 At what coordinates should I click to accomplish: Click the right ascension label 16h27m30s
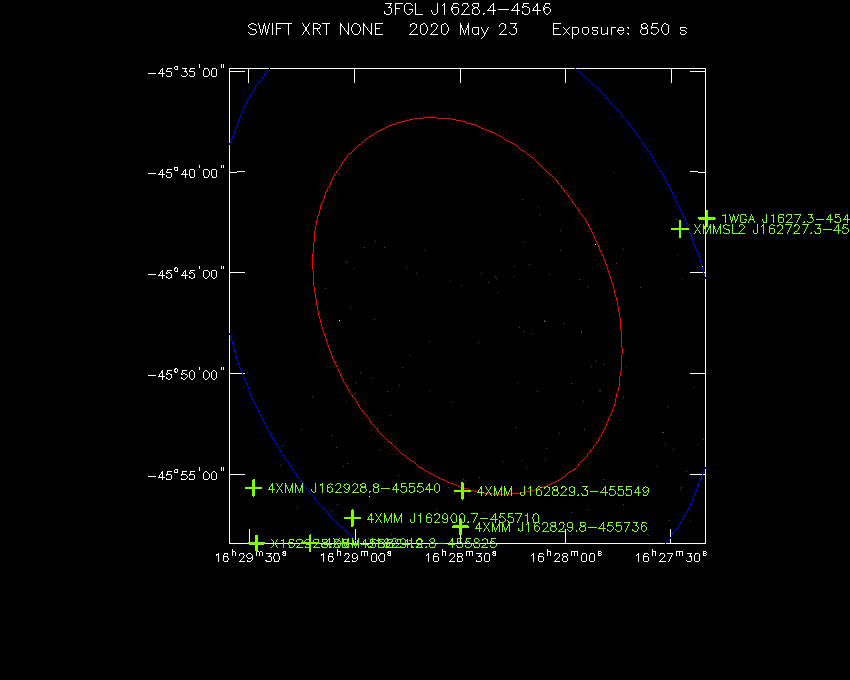[x=671, y=557]
